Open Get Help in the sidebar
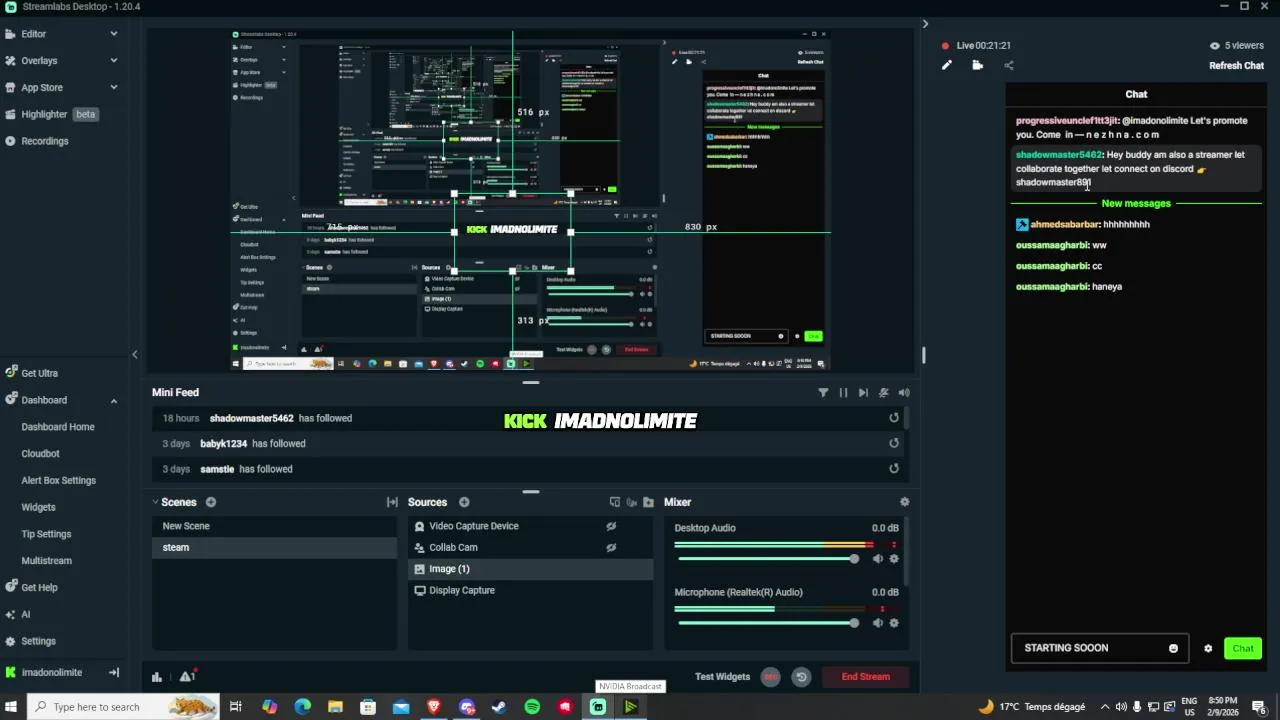1280x720 pixels. (x=39, y=588)
